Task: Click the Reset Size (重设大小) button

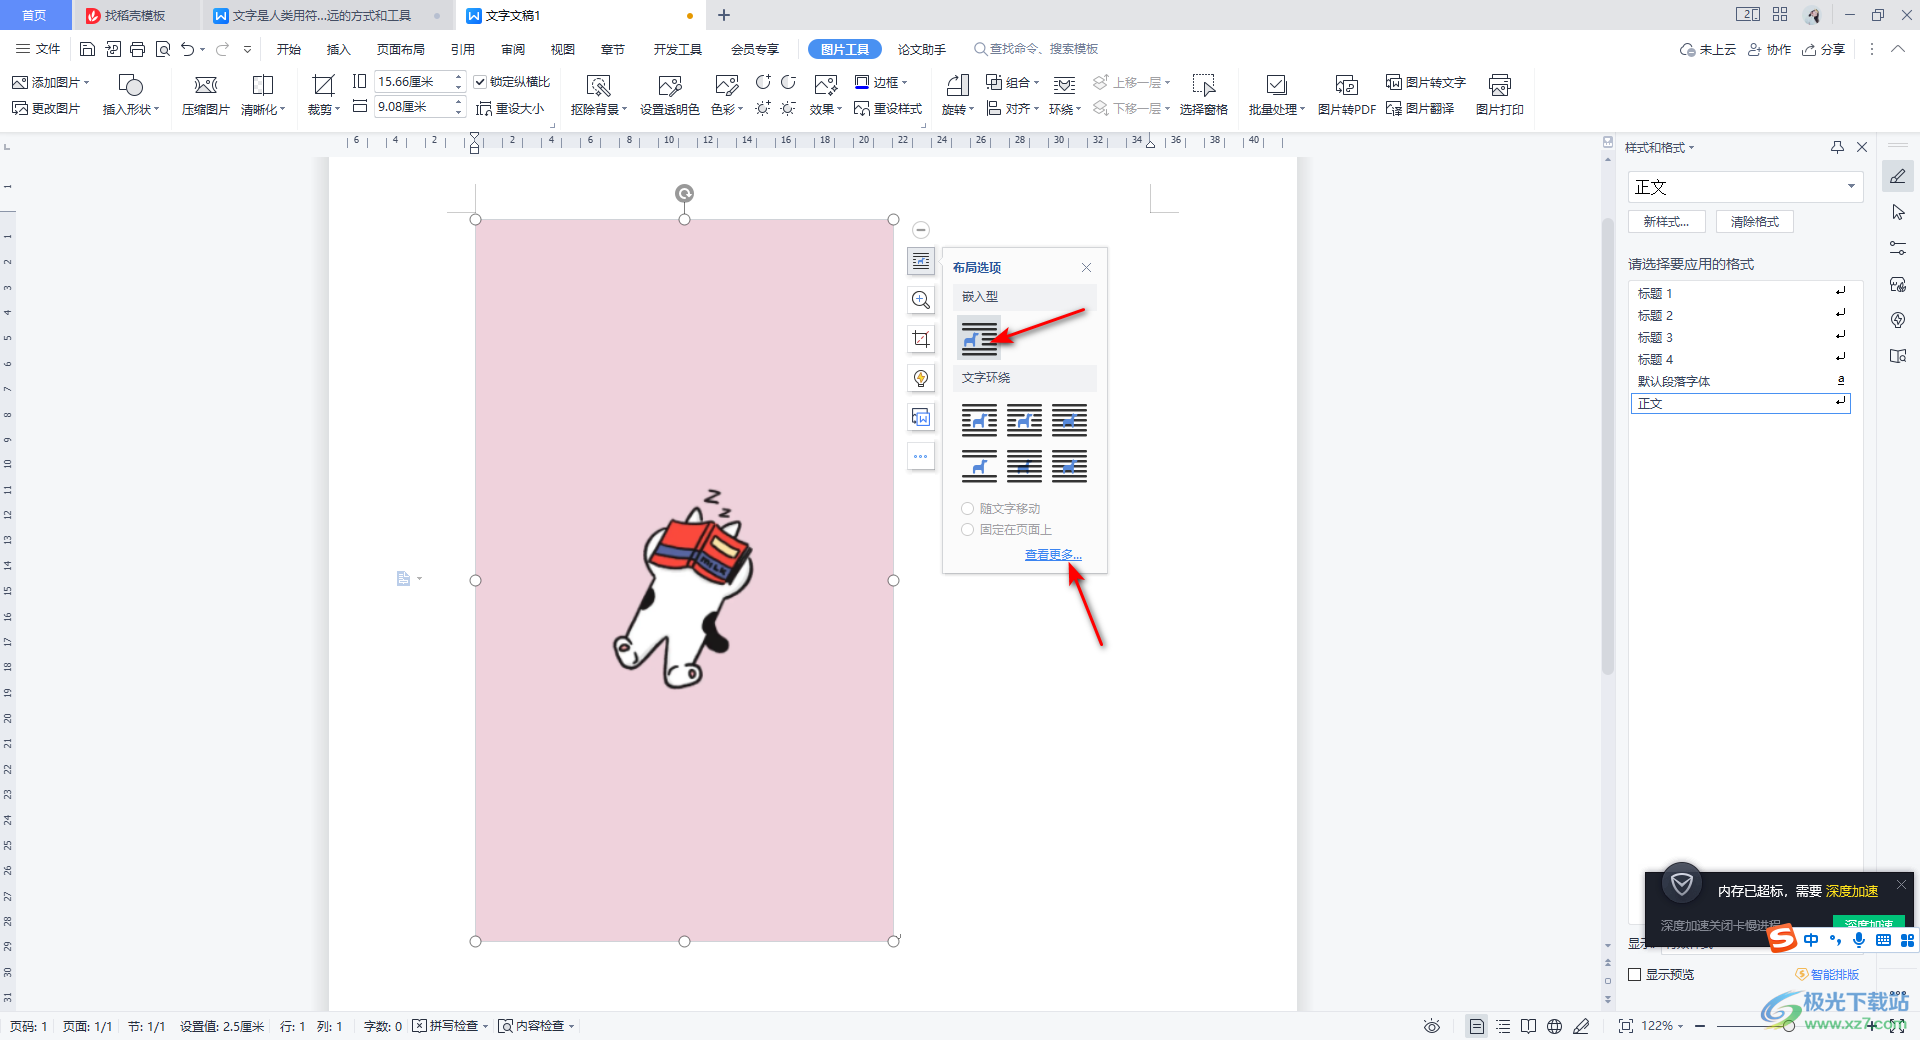Action: coord(510,108)
